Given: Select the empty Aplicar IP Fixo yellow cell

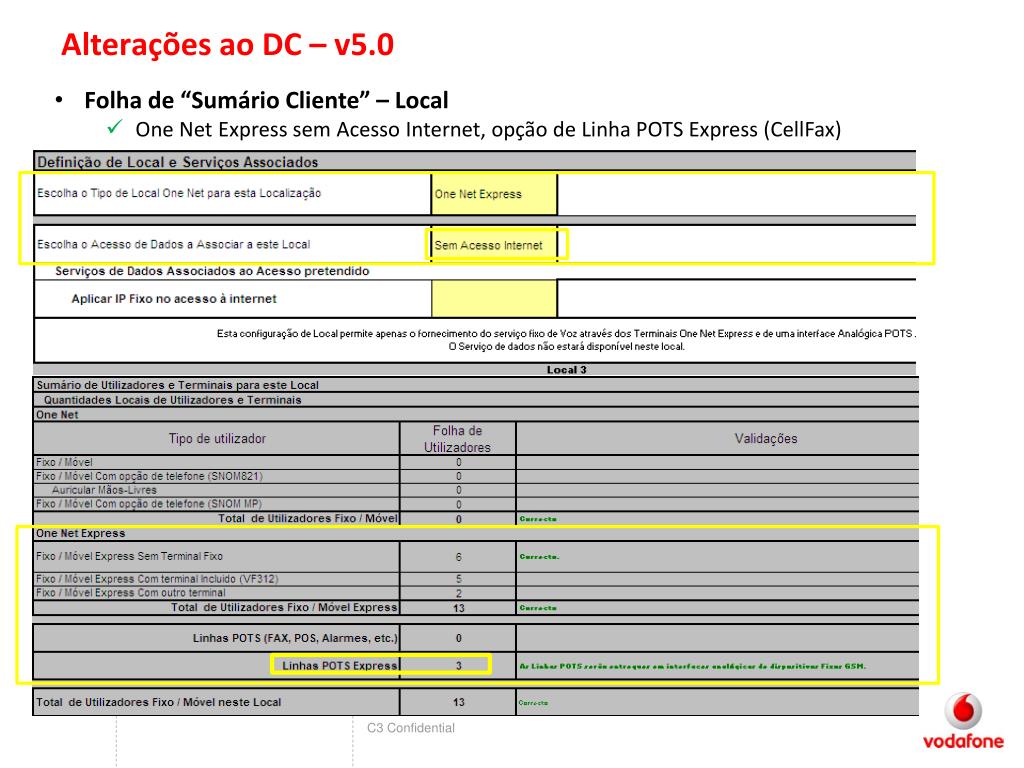Looking at the screenshot, I should coord(494,298).
